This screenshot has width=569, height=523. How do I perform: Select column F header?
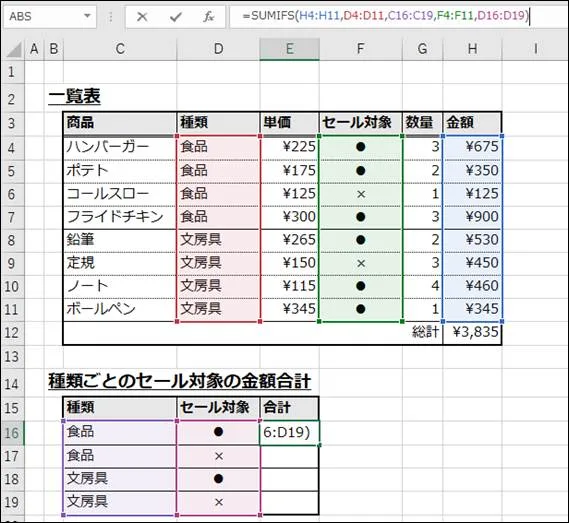tap(361, 49)
